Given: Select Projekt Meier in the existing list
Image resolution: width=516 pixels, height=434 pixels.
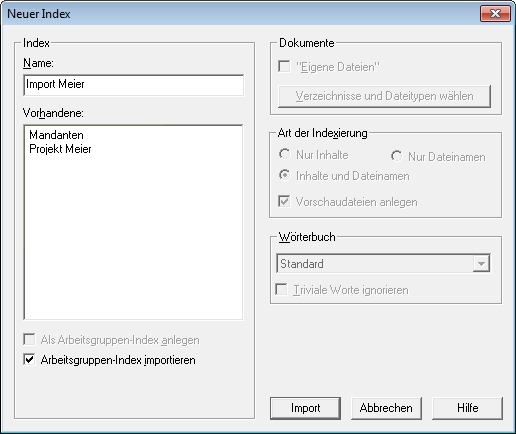Looking at the screenshot, I should pyautogui.click(x=60, y=149).
